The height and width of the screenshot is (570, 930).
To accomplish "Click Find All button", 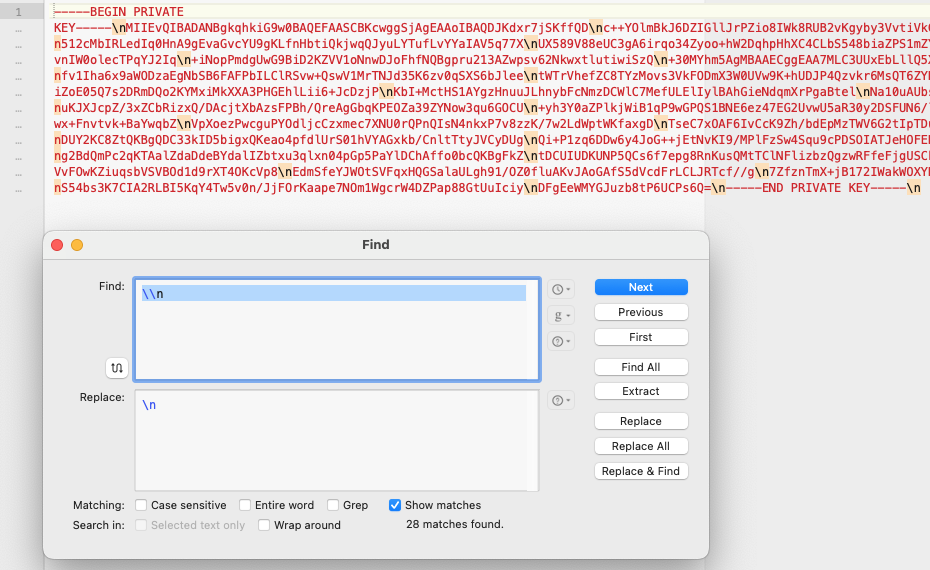I will [x=641, y=367].
